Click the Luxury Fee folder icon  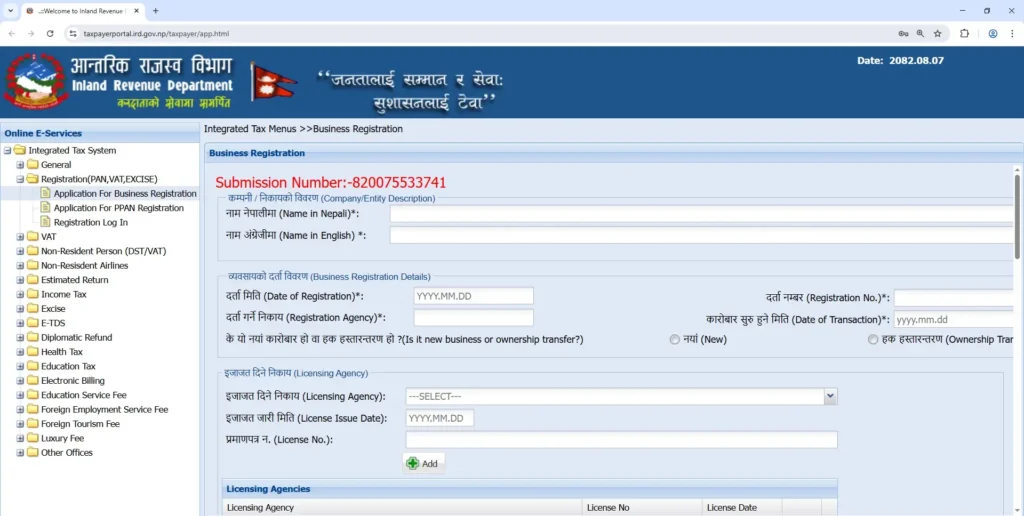point(33,438)
